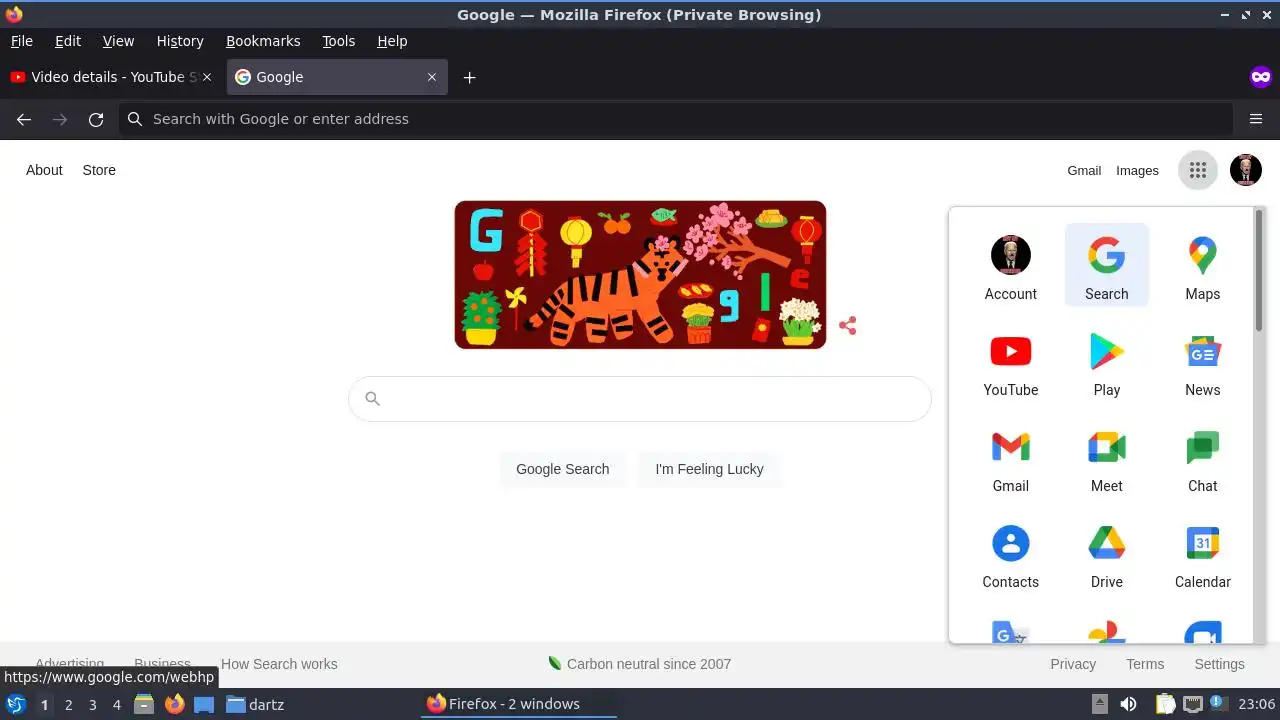
Task: Open the File menu
Action: click(x=21, y=41)
